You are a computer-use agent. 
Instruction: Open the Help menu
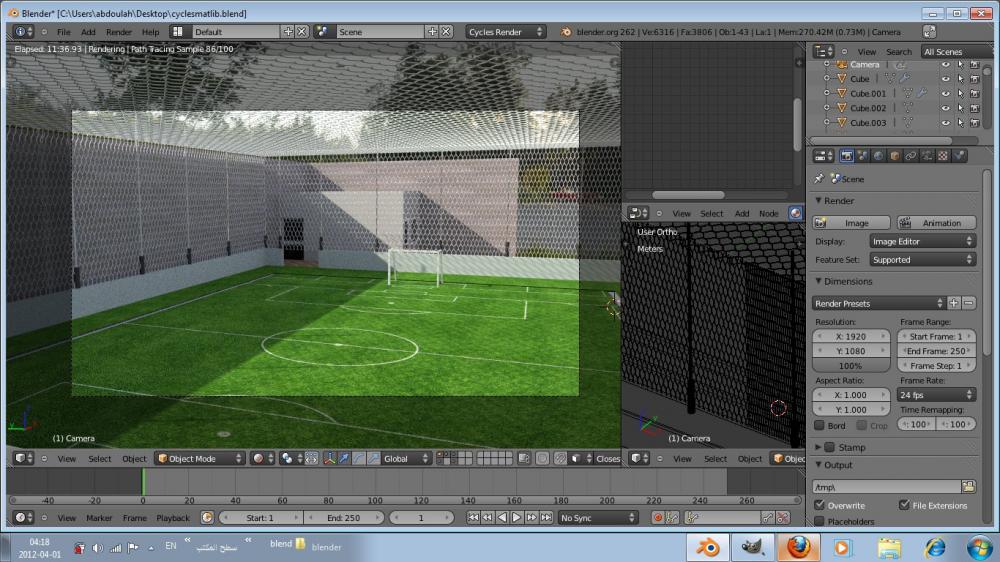point(151,31)
